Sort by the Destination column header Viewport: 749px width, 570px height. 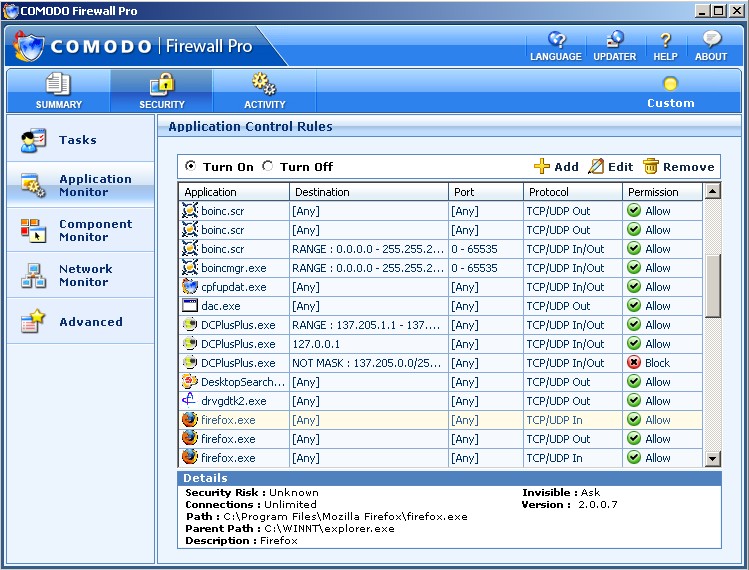click(369, 192)
